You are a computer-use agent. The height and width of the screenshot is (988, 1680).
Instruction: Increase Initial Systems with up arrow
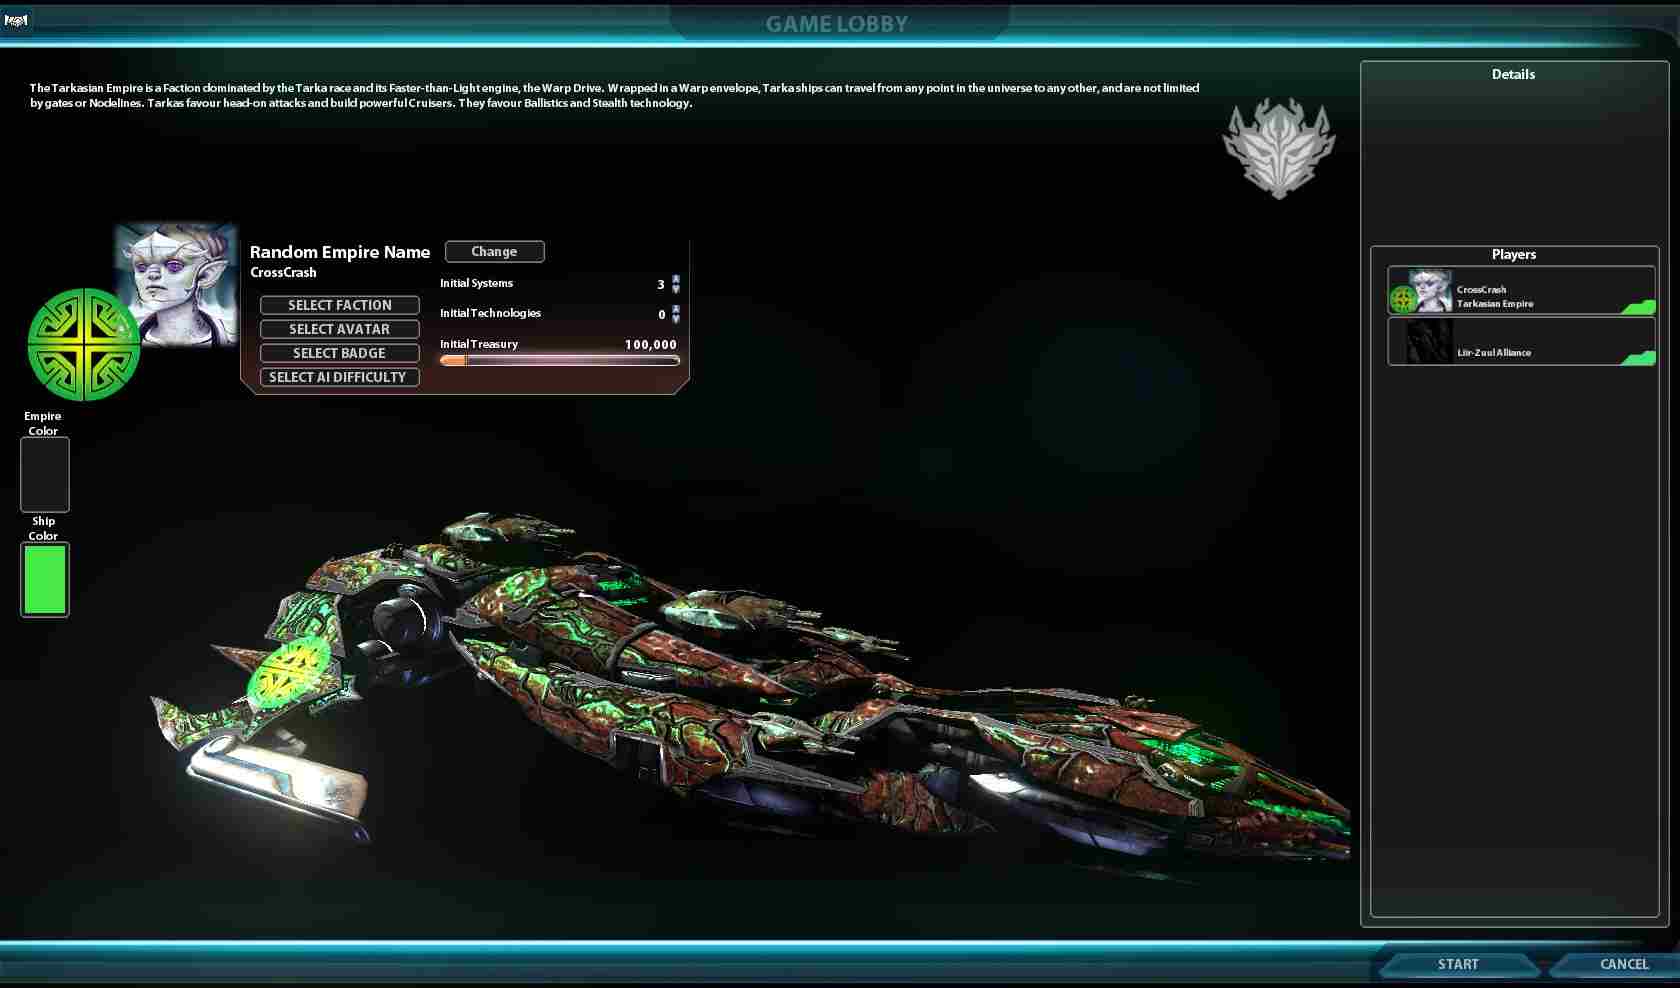676,279
